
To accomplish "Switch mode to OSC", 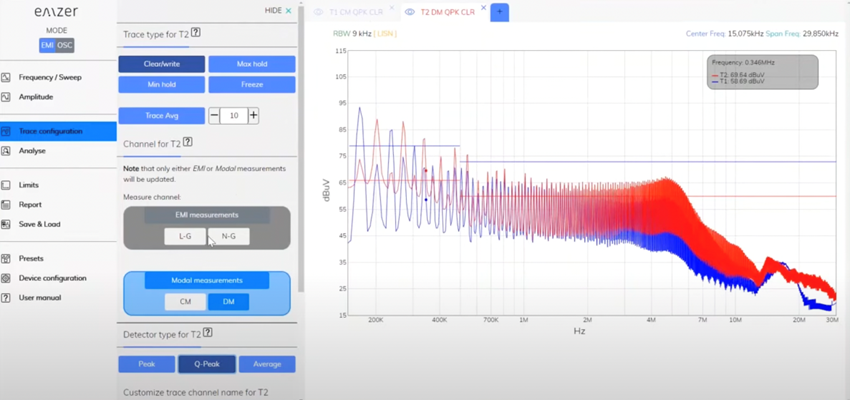I will [65, 46].
